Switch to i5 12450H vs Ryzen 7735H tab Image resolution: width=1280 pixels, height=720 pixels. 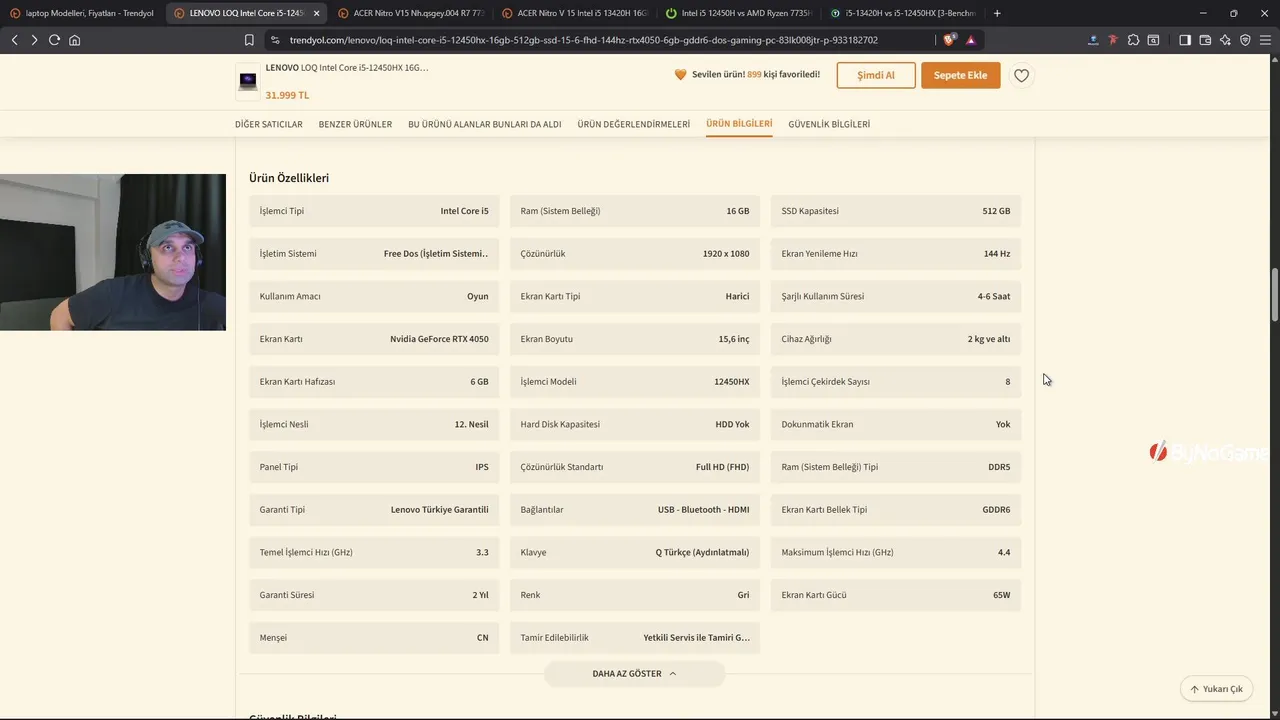tap(738, 13)
